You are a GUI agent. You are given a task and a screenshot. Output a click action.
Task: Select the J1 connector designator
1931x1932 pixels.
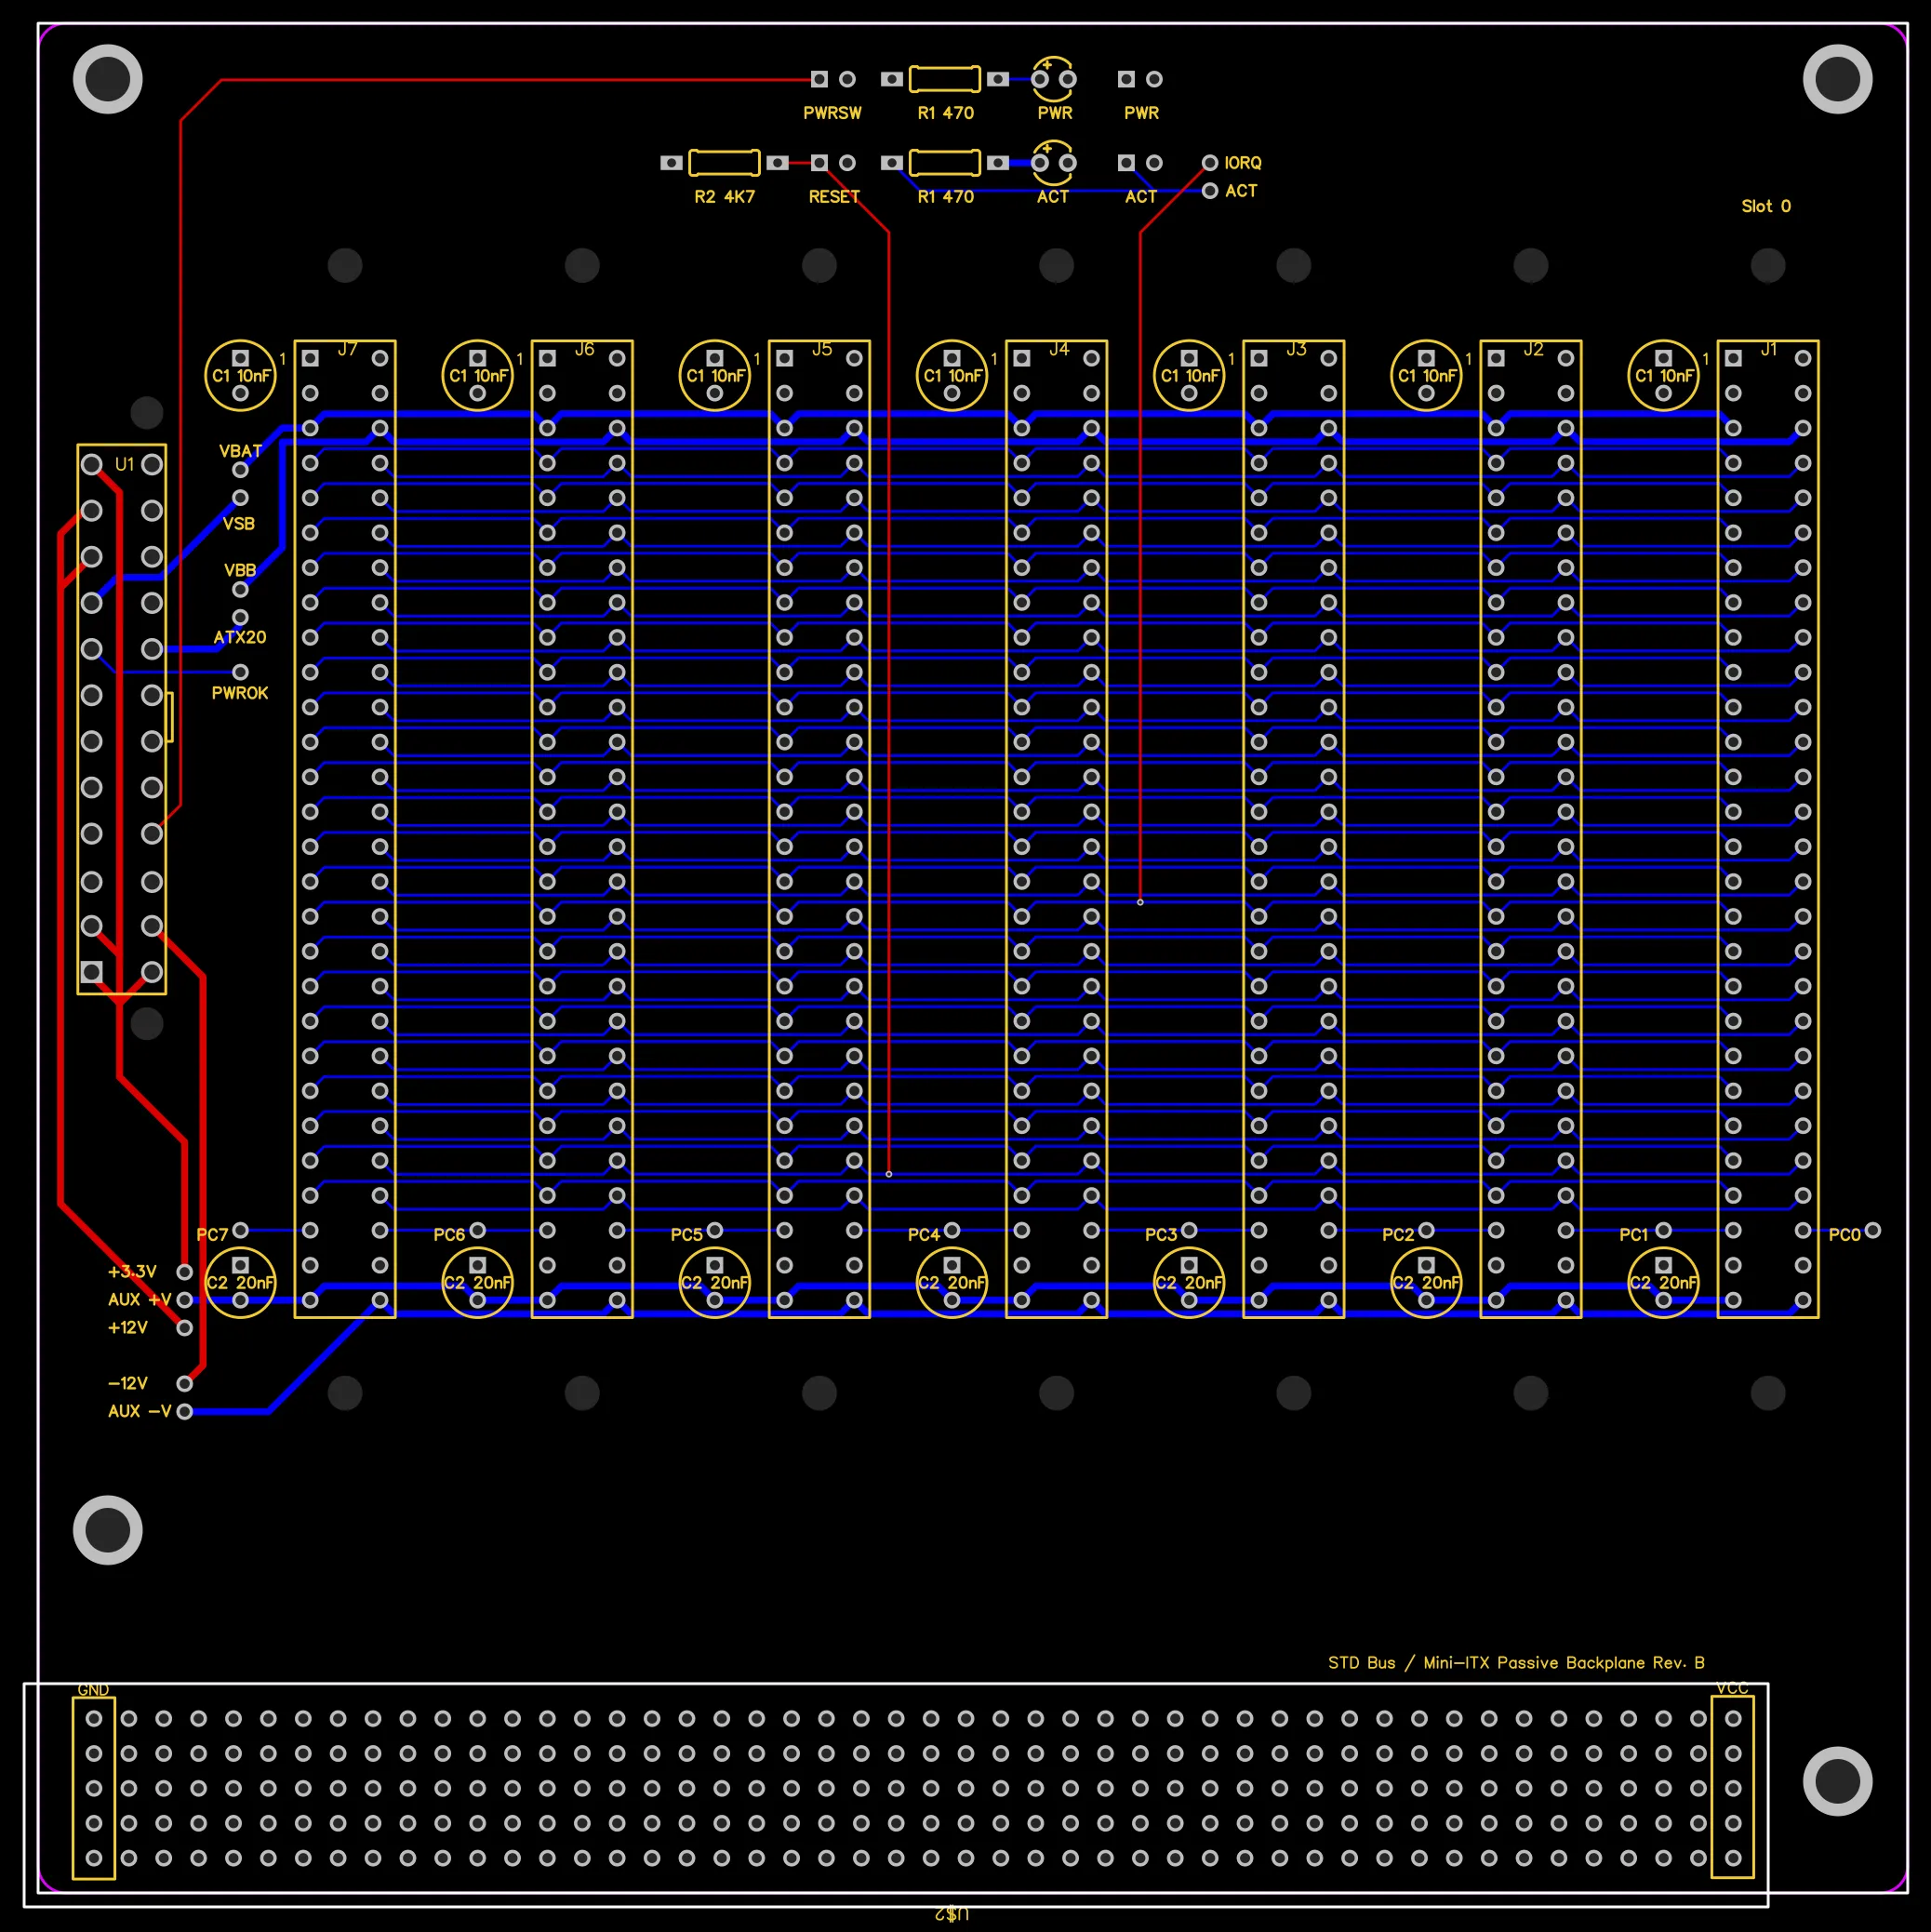[x=1768, y=349]
